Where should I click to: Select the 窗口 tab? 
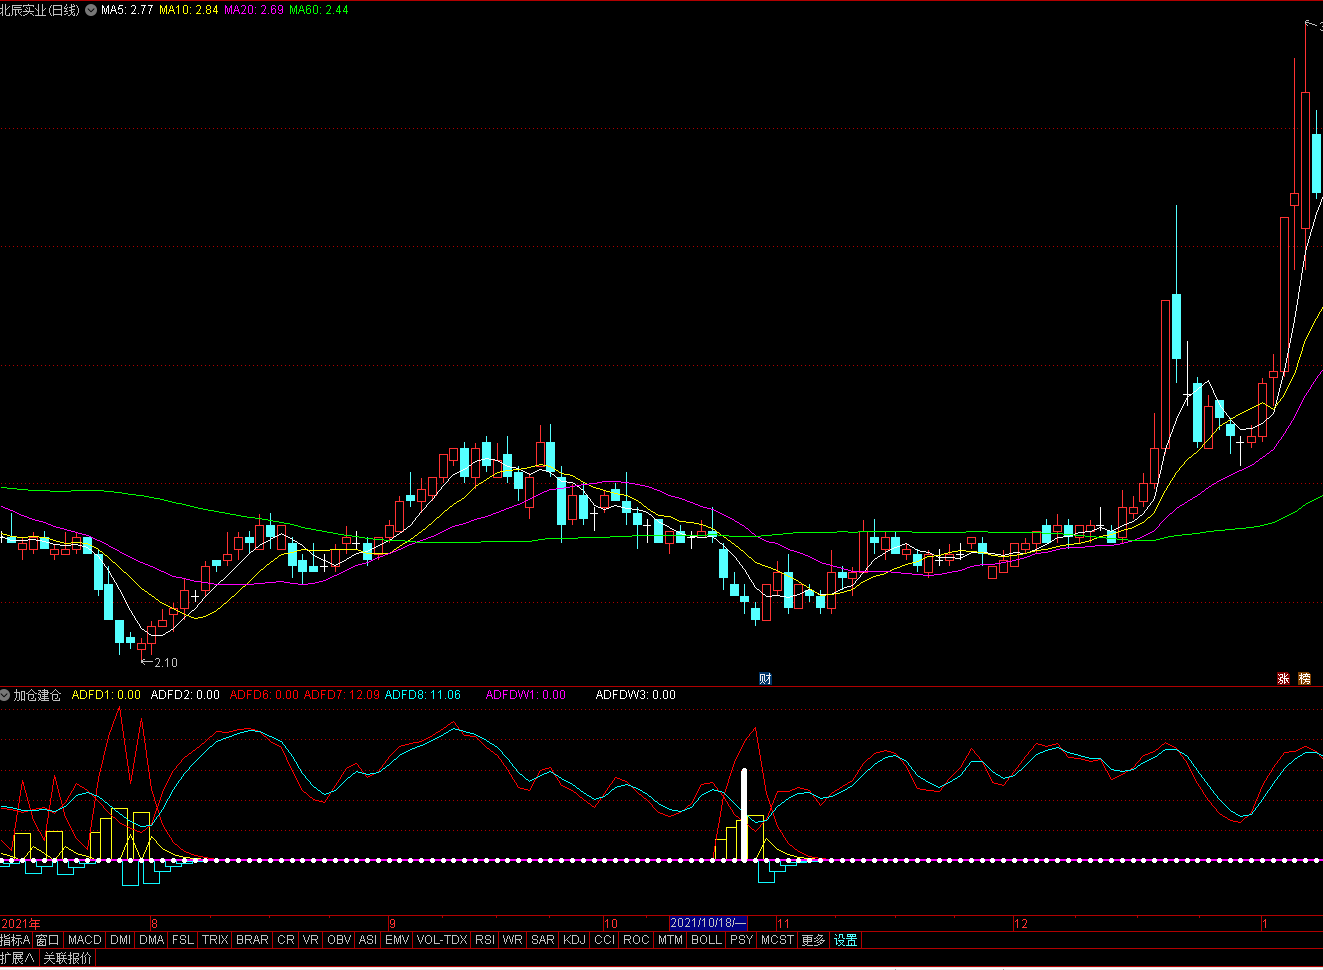click(x=48, y=940)
